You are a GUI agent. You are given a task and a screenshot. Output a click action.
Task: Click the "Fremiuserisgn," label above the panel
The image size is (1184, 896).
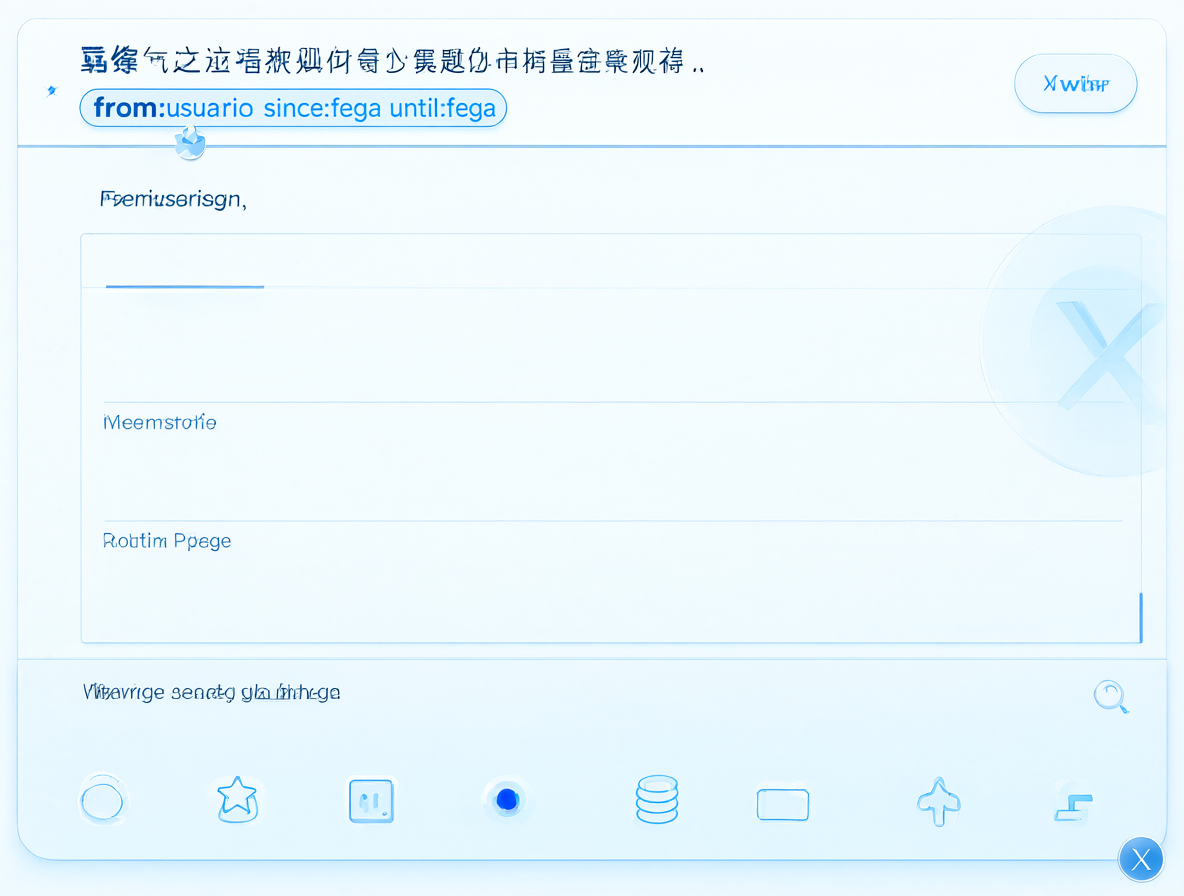click(173, 199)
